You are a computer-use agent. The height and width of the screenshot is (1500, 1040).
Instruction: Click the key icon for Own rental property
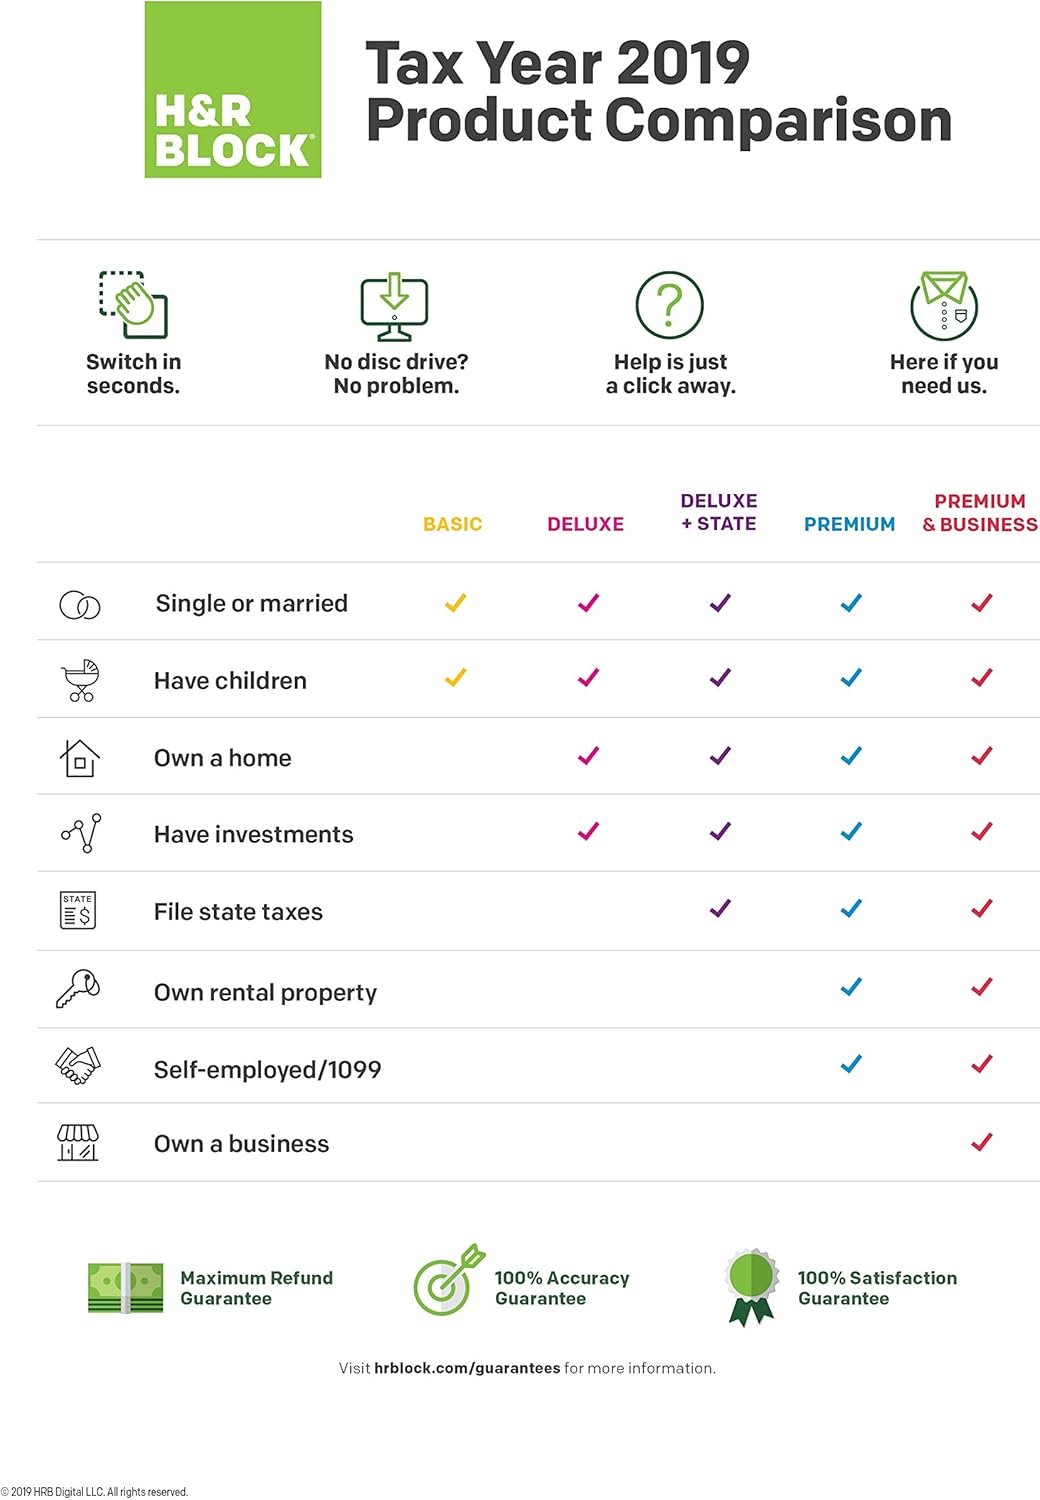[78, 989]
